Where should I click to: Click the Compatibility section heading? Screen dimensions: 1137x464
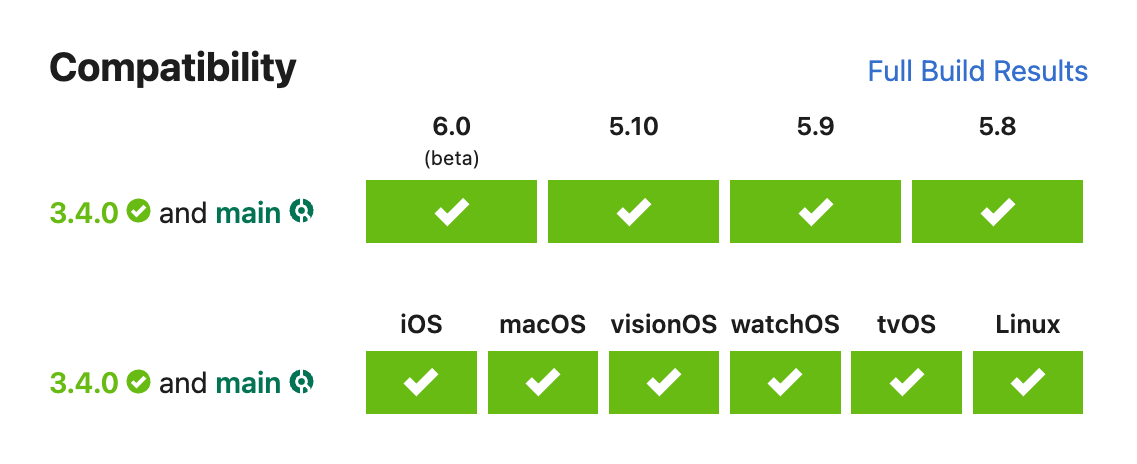click(173, 68)
